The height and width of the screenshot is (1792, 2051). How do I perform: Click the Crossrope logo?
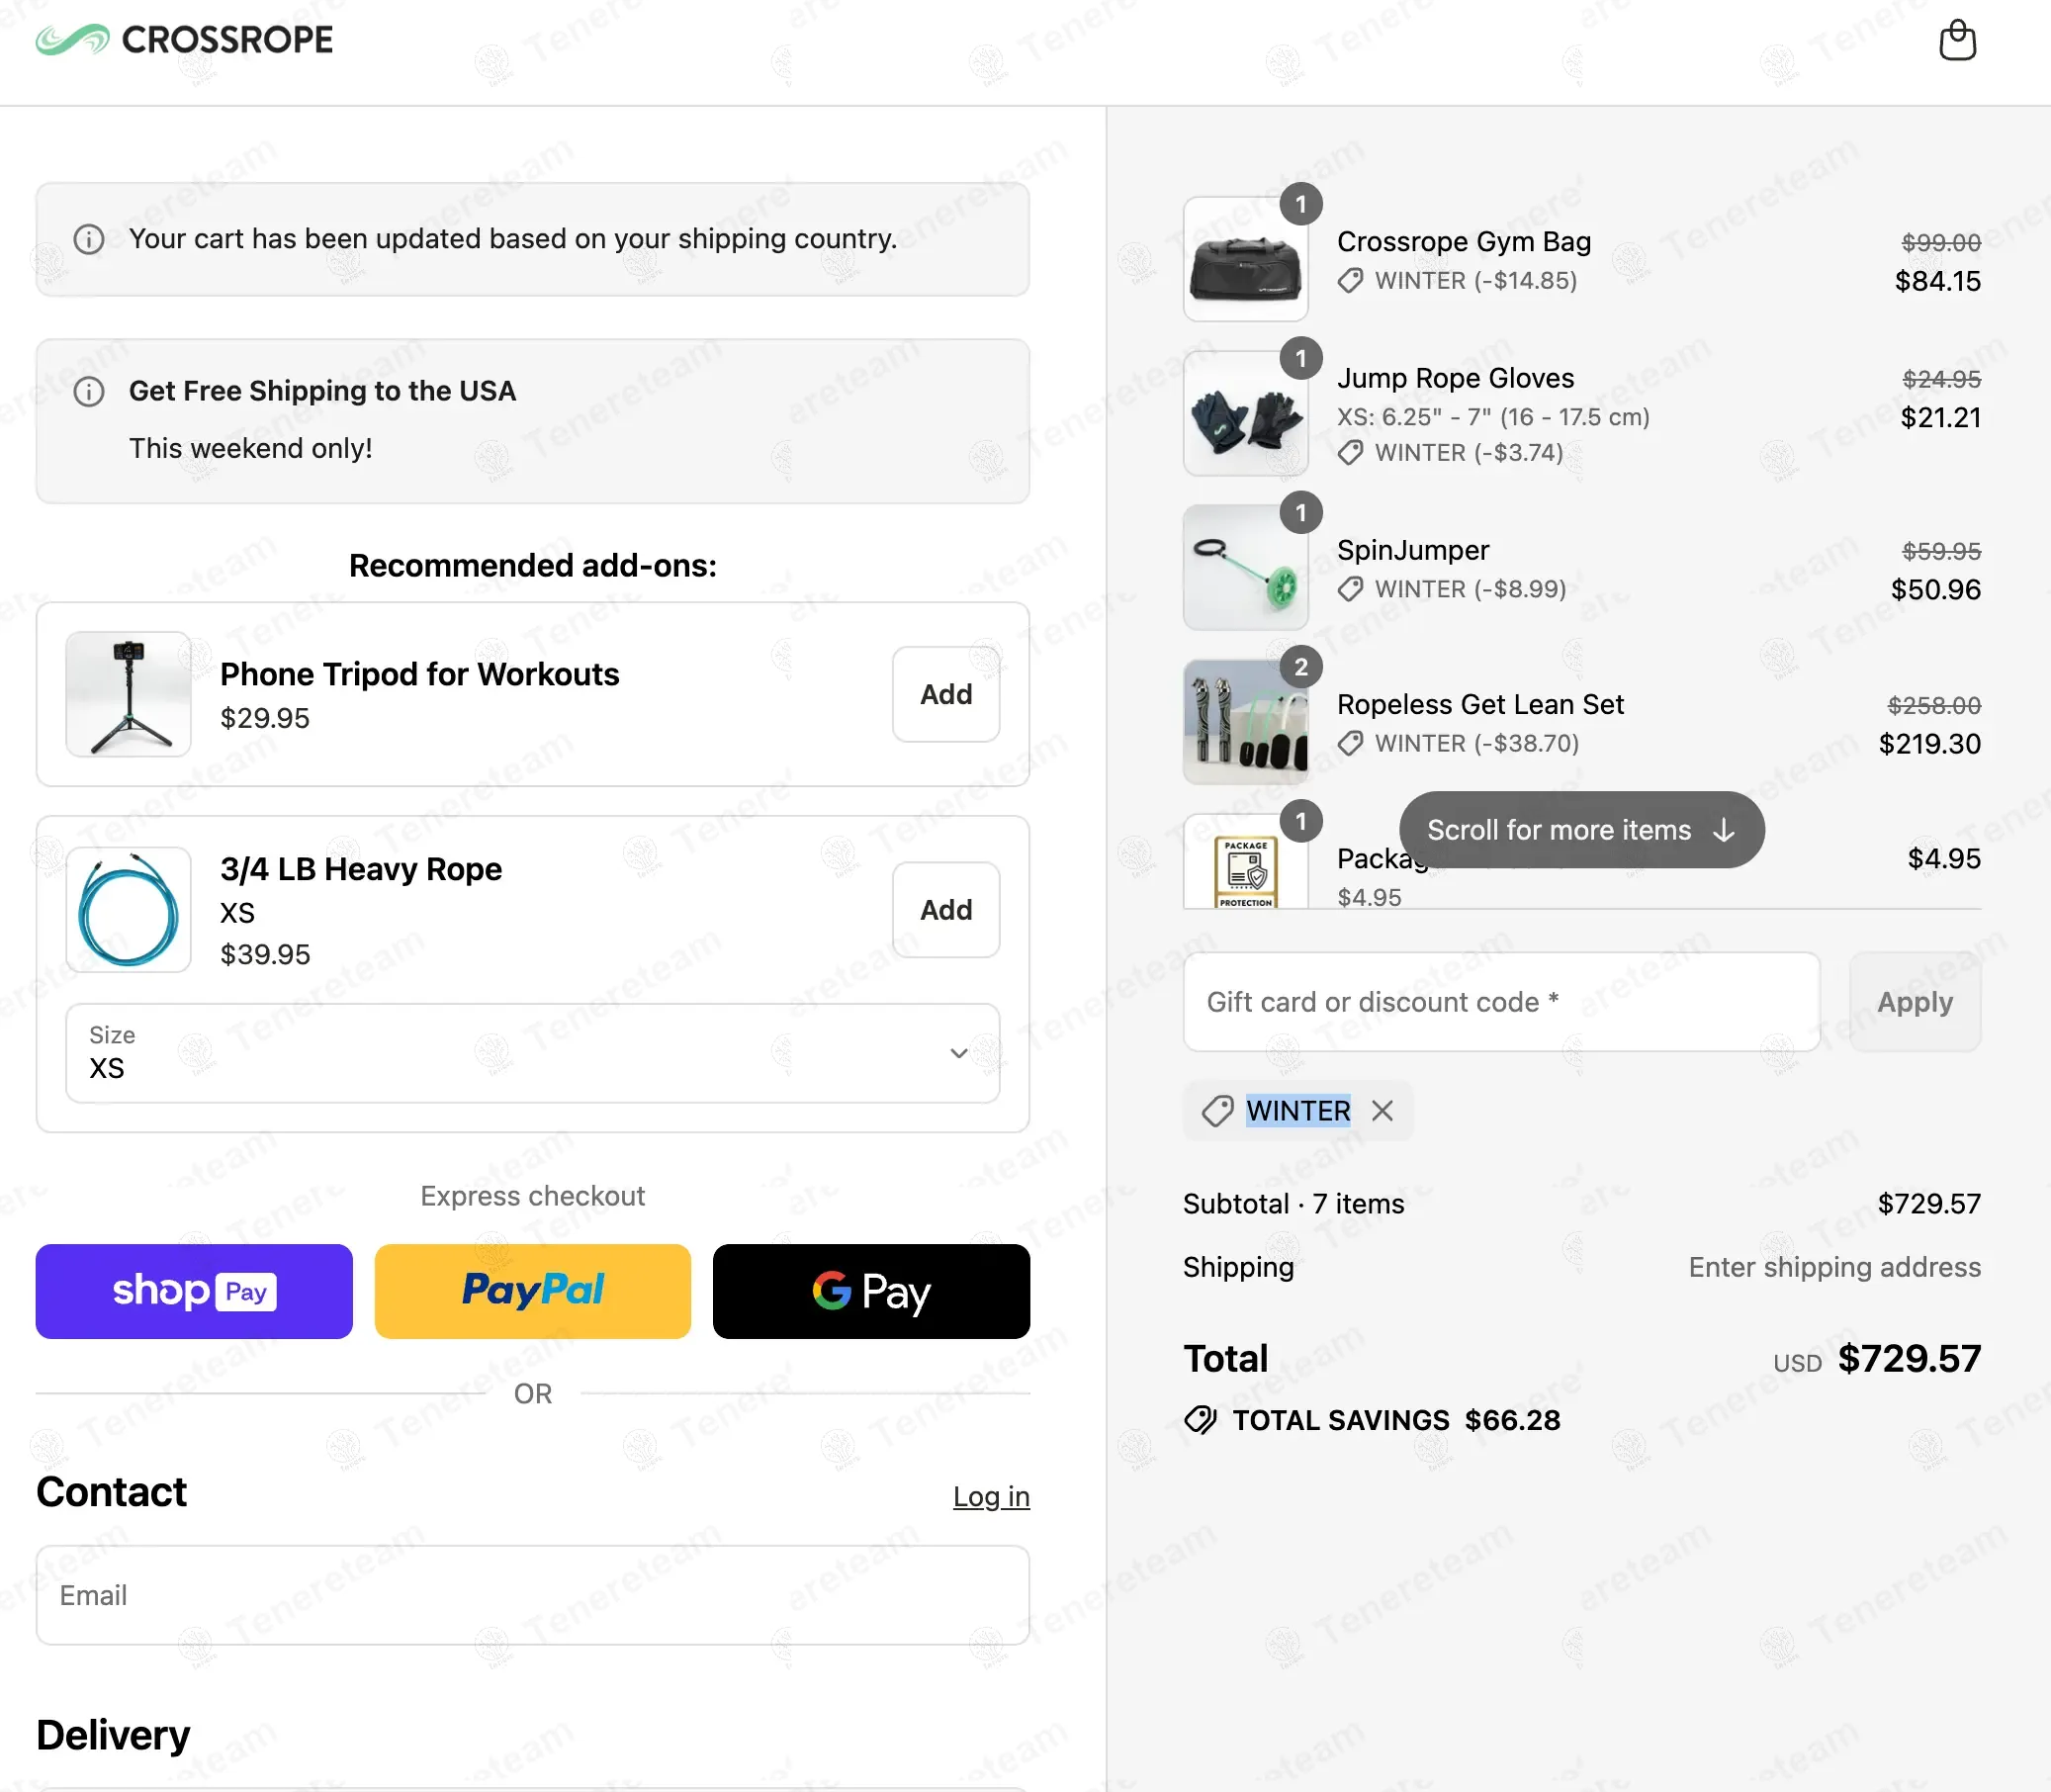(x=184, y=40)
